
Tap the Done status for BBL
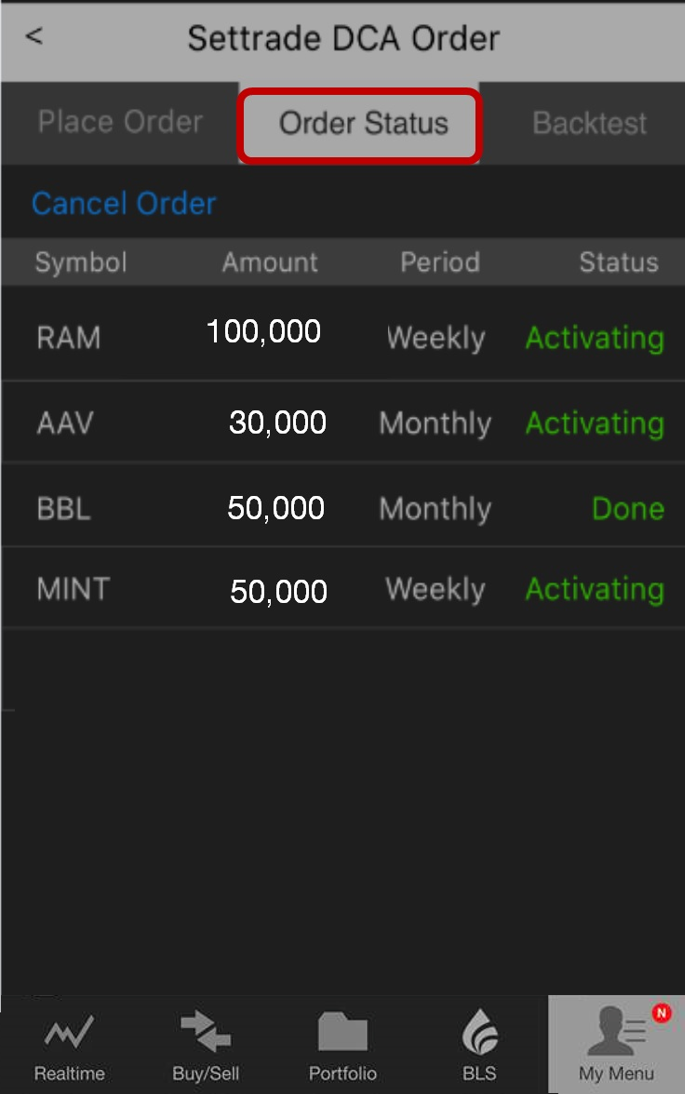point(627,508)
